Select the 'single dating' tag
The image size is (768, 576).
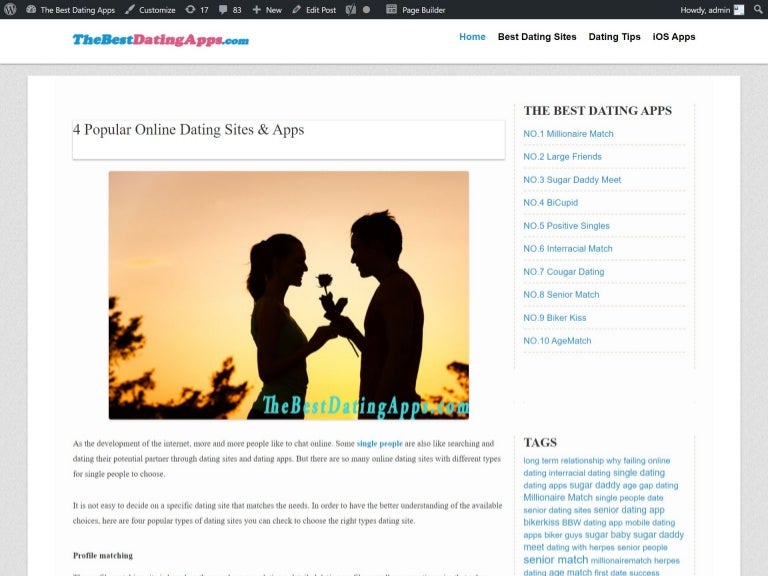(x=639, y=473)
